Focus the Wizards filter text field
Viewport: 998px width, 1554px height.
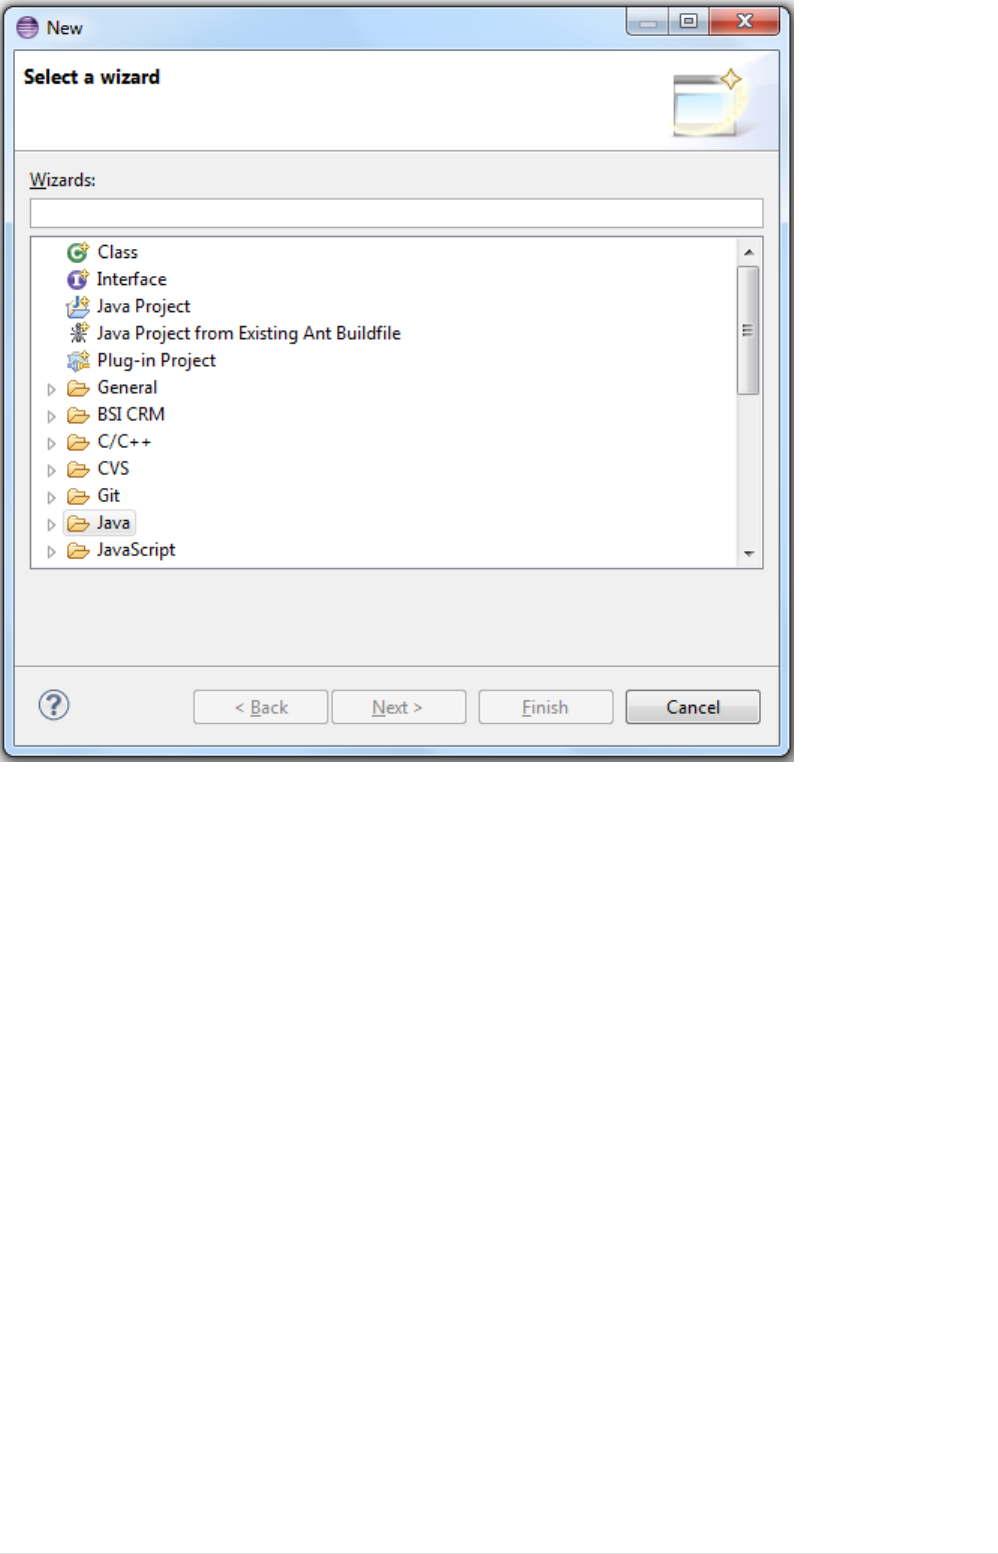[x=396, y=213]
